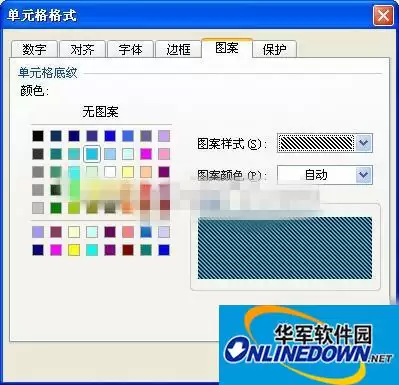Go to the 边框 tab
399x385 pixels.
pyautogui.click(x=178, y=49)
